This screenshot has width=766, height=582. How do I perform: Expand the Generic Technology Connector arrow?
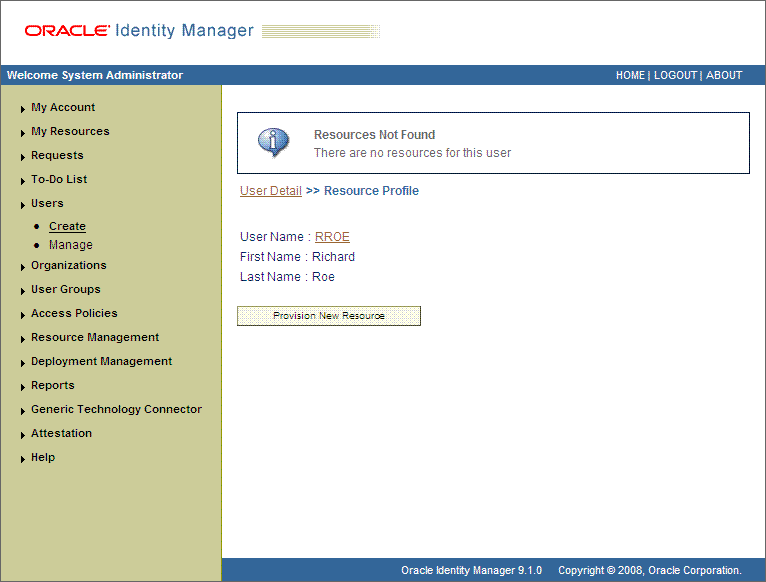point(22,411)
